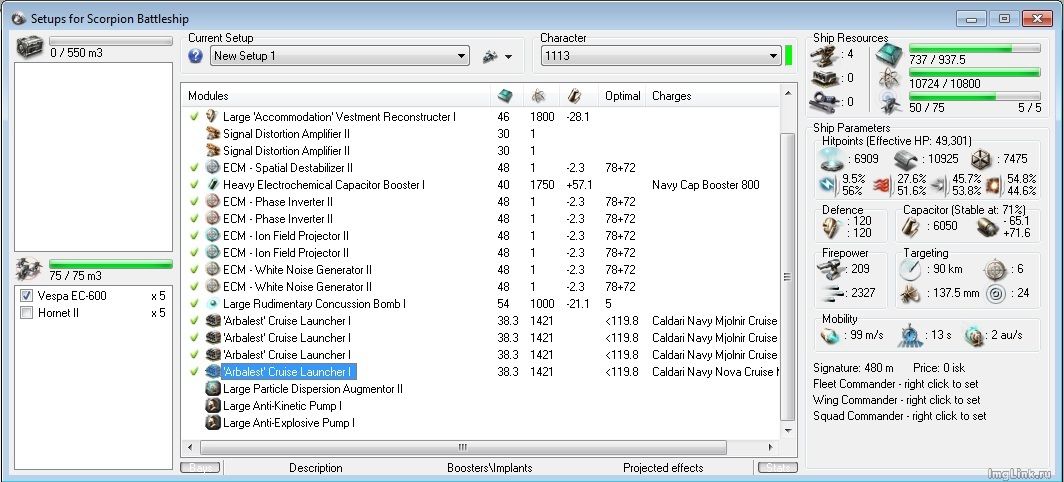Open the Projected effects tab
Image resolution: width=1064 pixels, height=482 pixels.
(x=663, y=468)
